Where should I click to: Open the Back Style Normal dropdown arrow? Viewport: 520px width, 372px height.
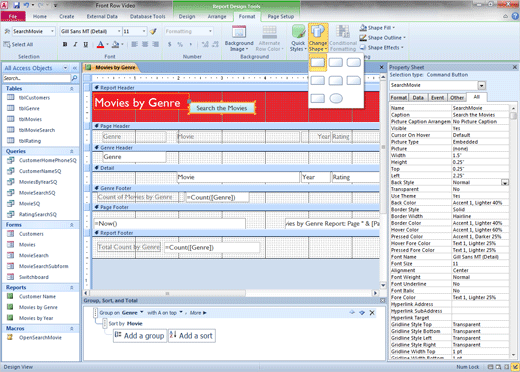(x=505, y=183)
